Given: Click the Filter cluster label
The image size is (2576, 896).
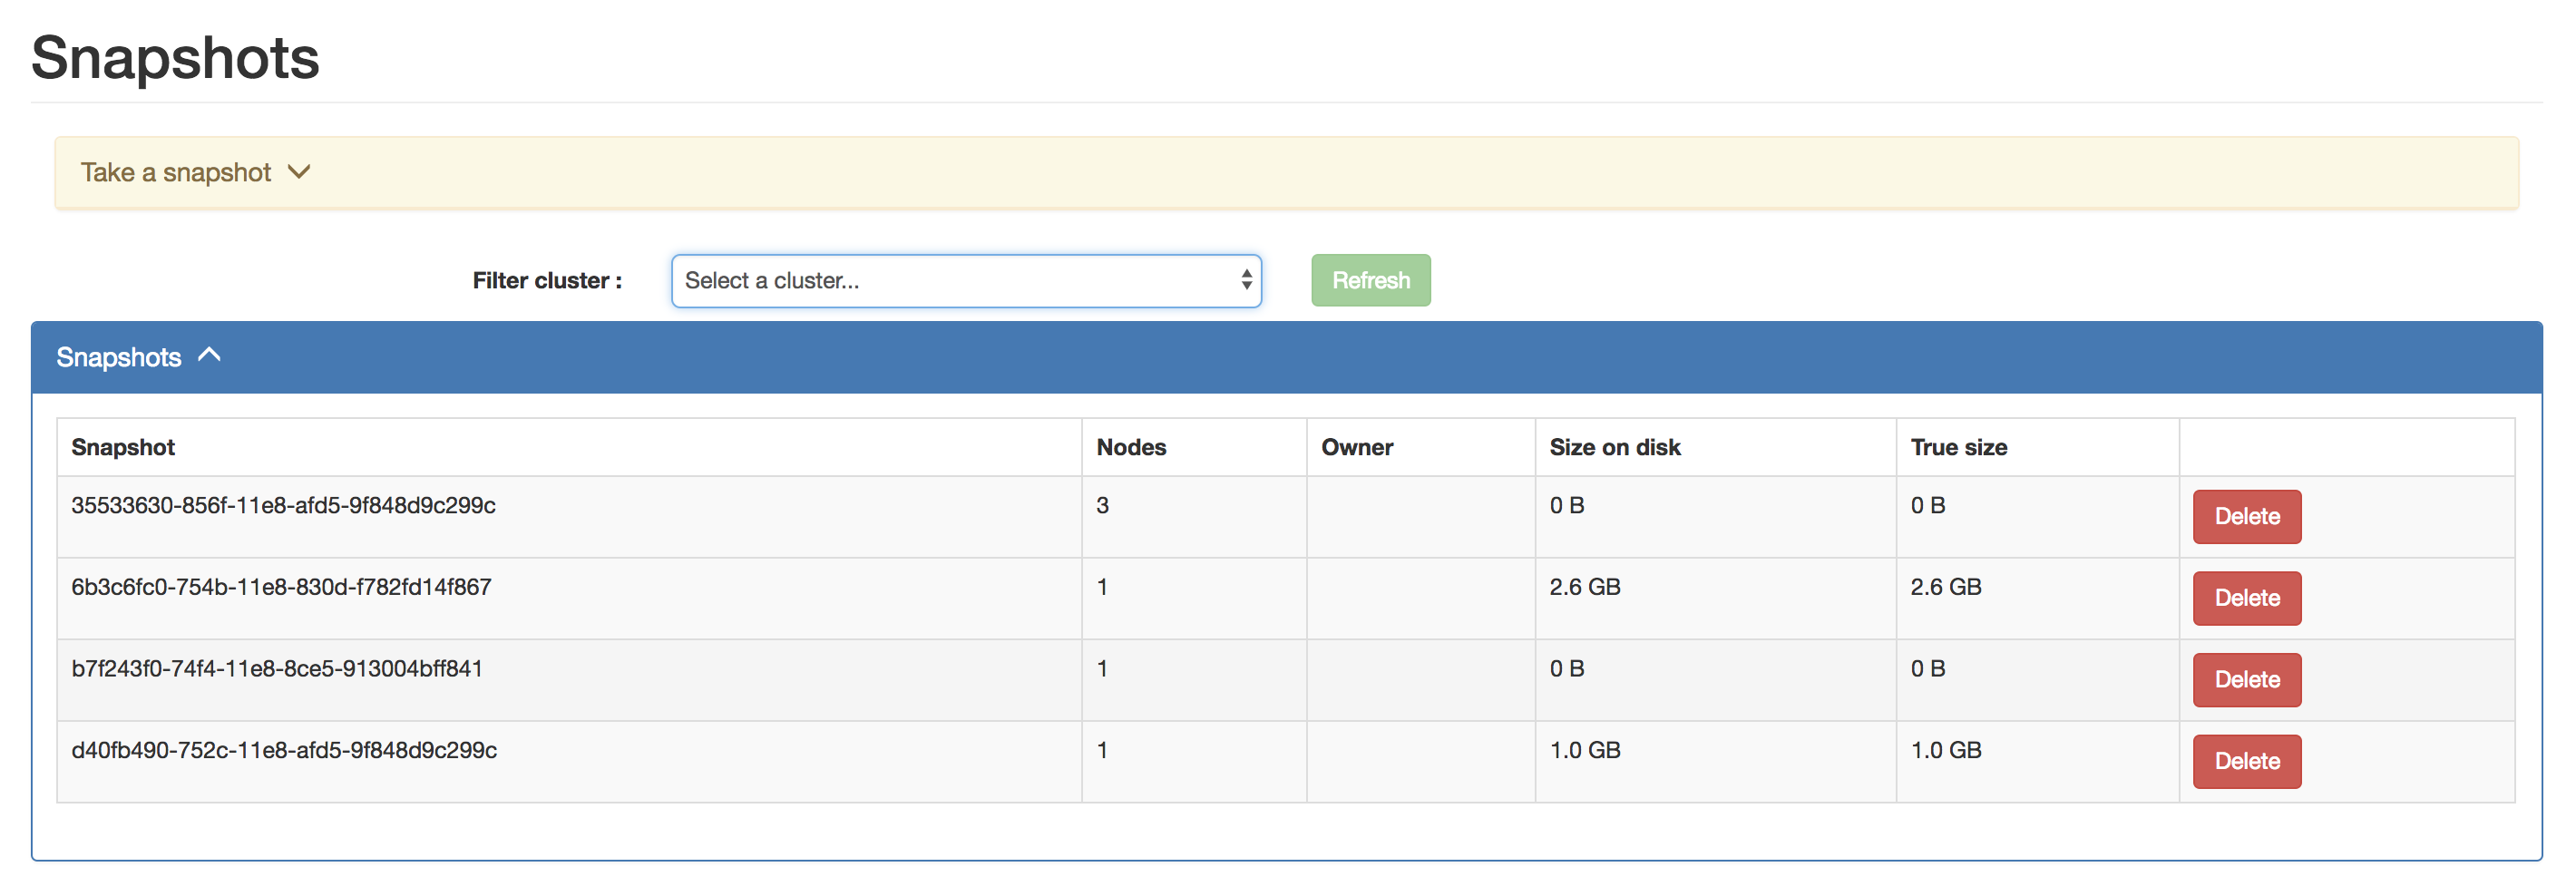Looking at the screenshot, I should tap(547, 281).
